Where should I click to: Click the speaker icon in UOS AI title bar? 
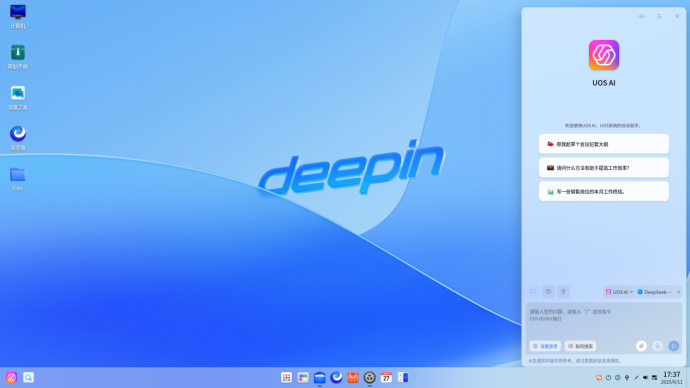642,16
